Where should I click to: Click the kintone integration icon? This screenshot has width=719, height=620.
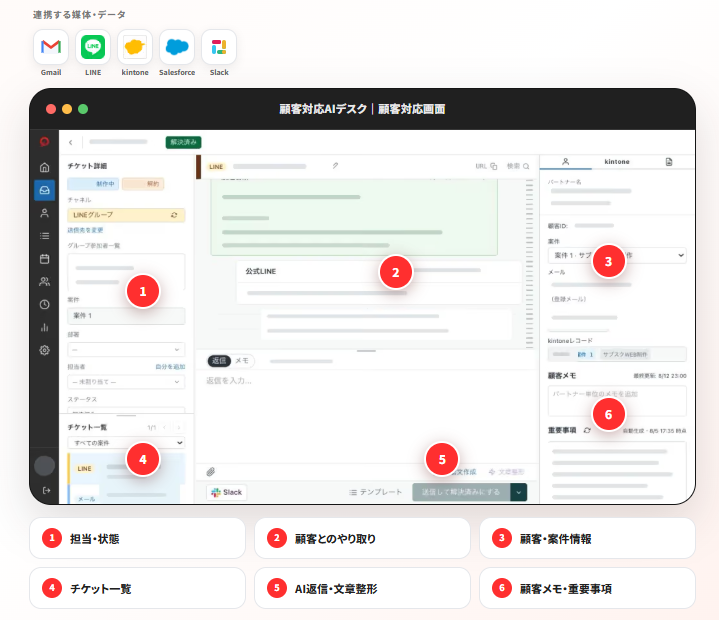[x=135, y=47]
